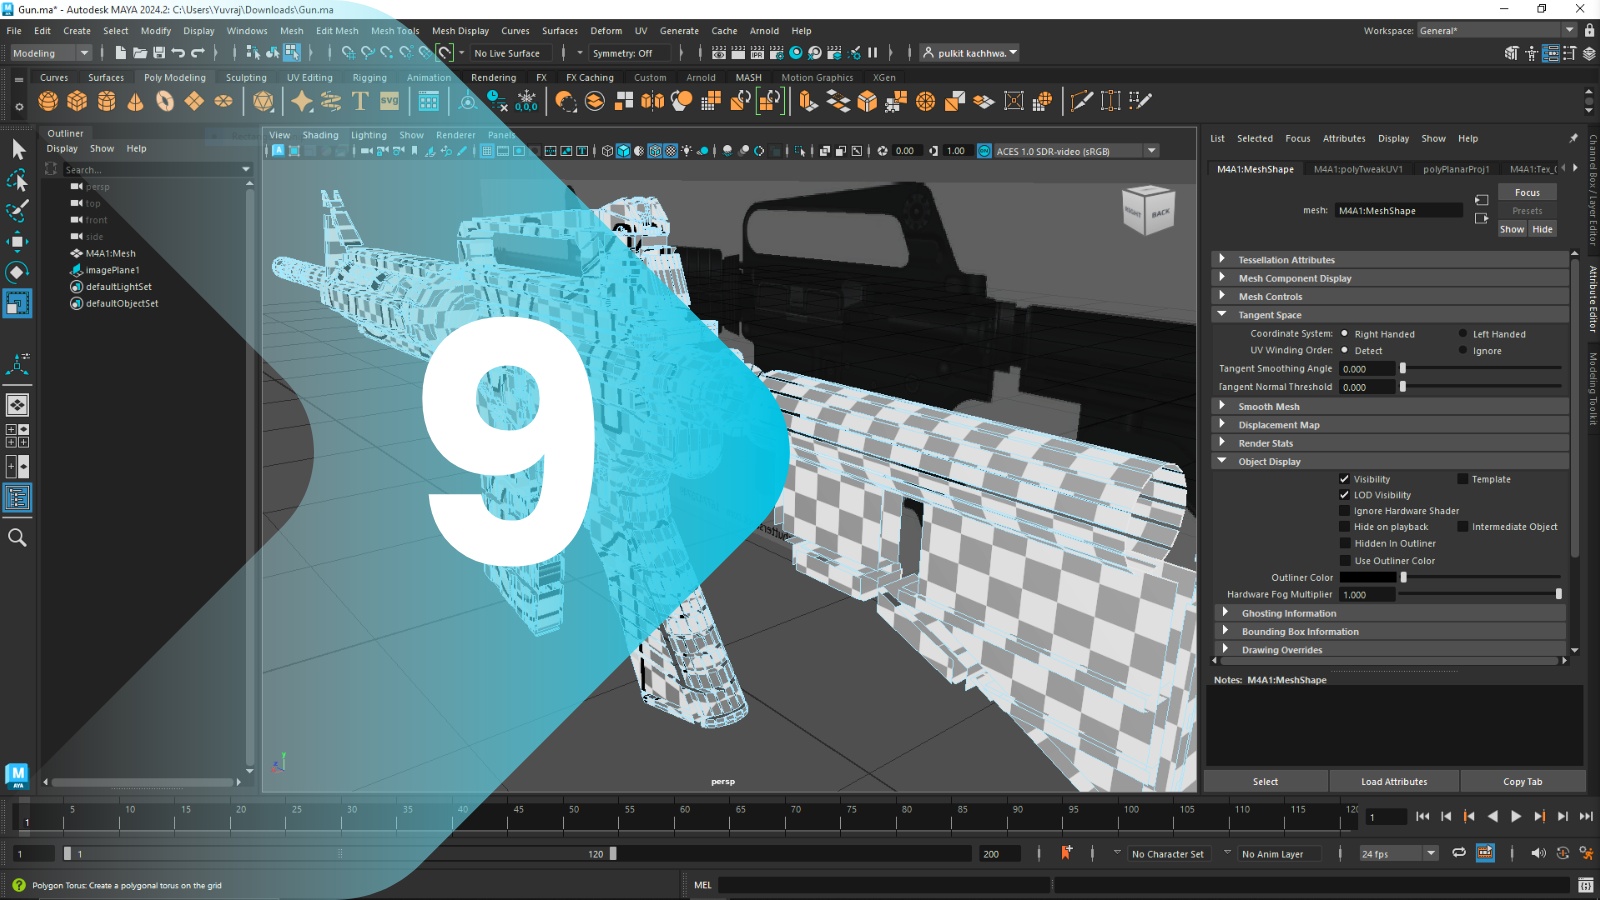Open the polyPlanarProj1 attribute tab
Viewport: 1600px width, 900px height.
(1456, 169)
